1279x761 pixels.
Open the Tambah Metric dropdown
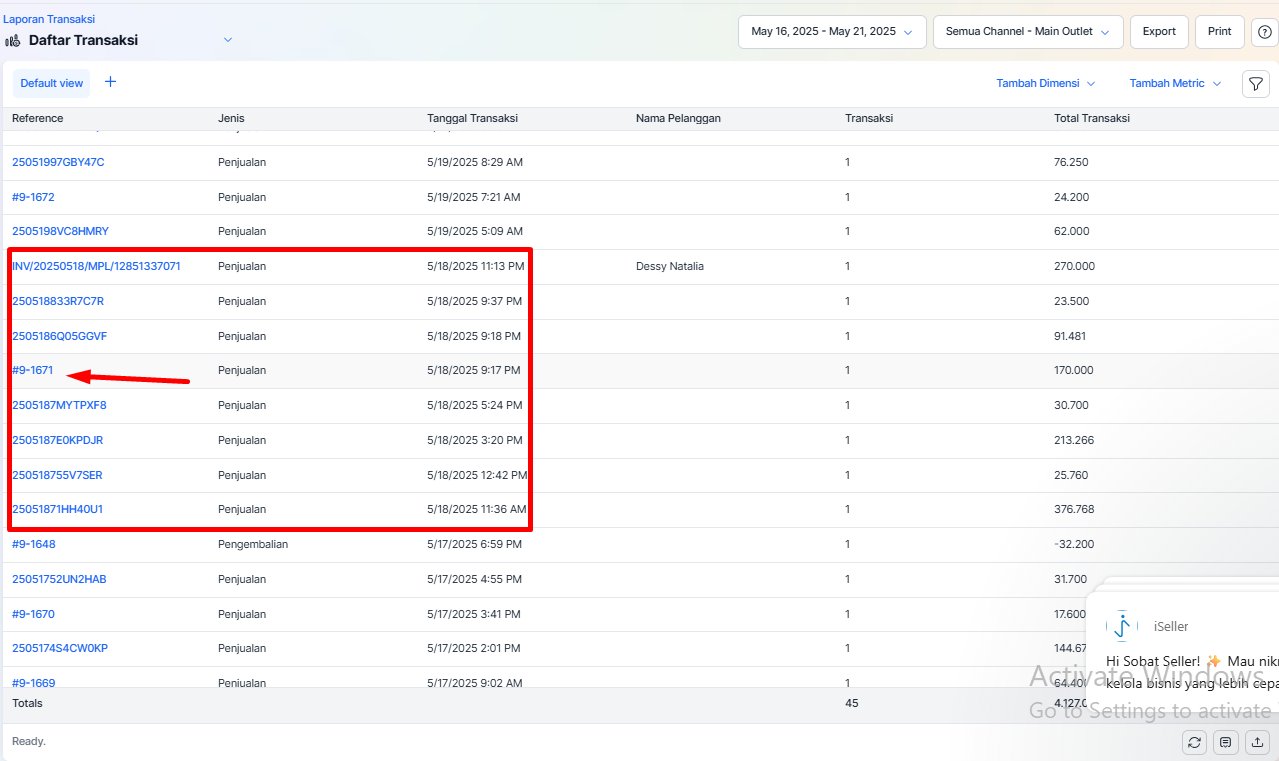[1175, 84]
